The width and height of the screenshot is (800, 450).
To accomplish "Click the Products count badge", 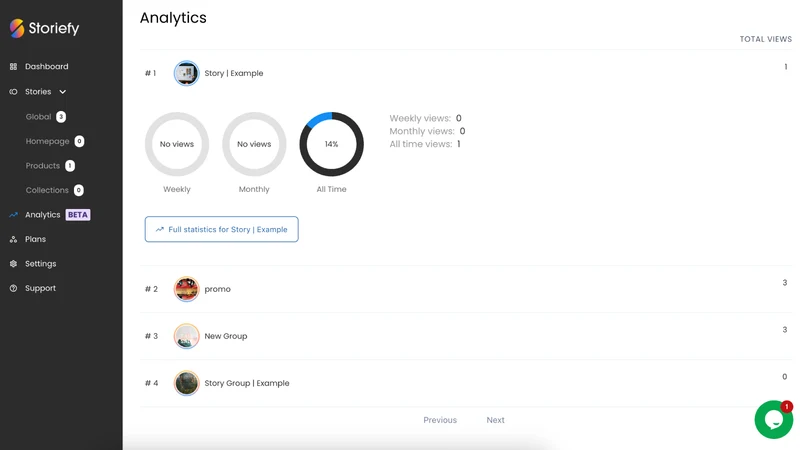I will pos(70,166).
